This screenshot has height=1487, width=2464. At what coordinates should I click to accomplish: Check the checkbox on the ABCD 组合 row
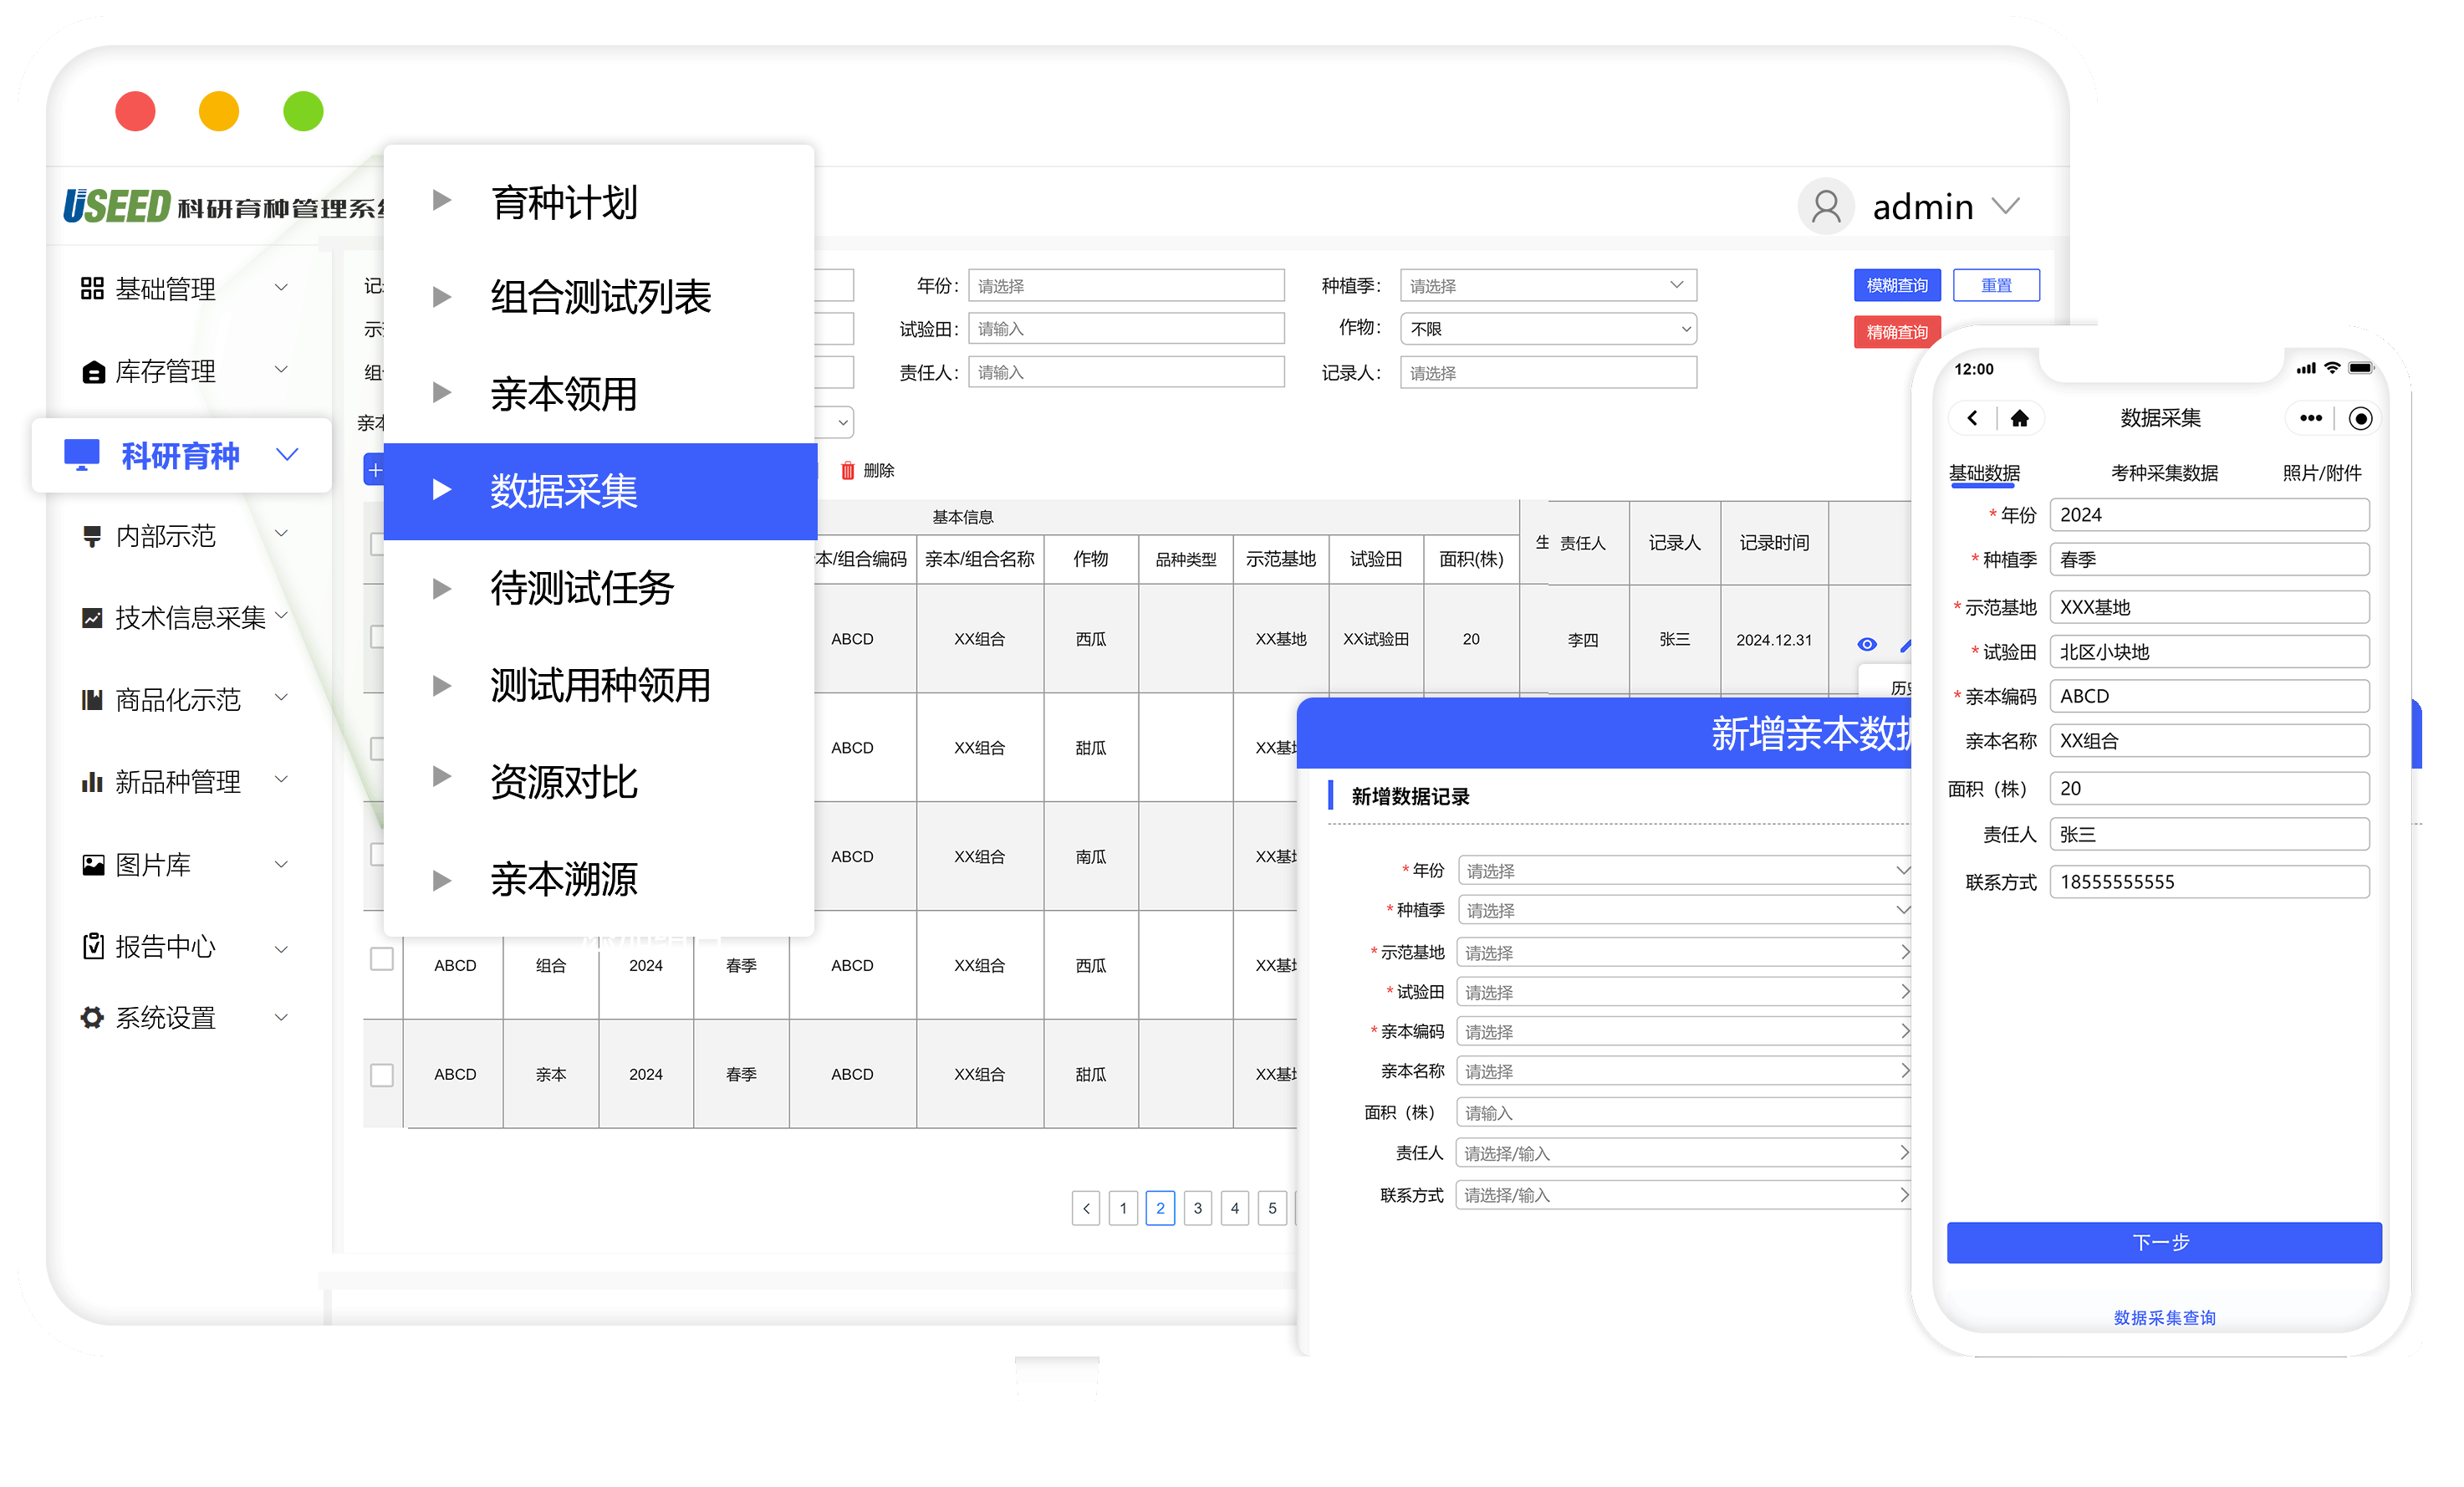(381, 959)
